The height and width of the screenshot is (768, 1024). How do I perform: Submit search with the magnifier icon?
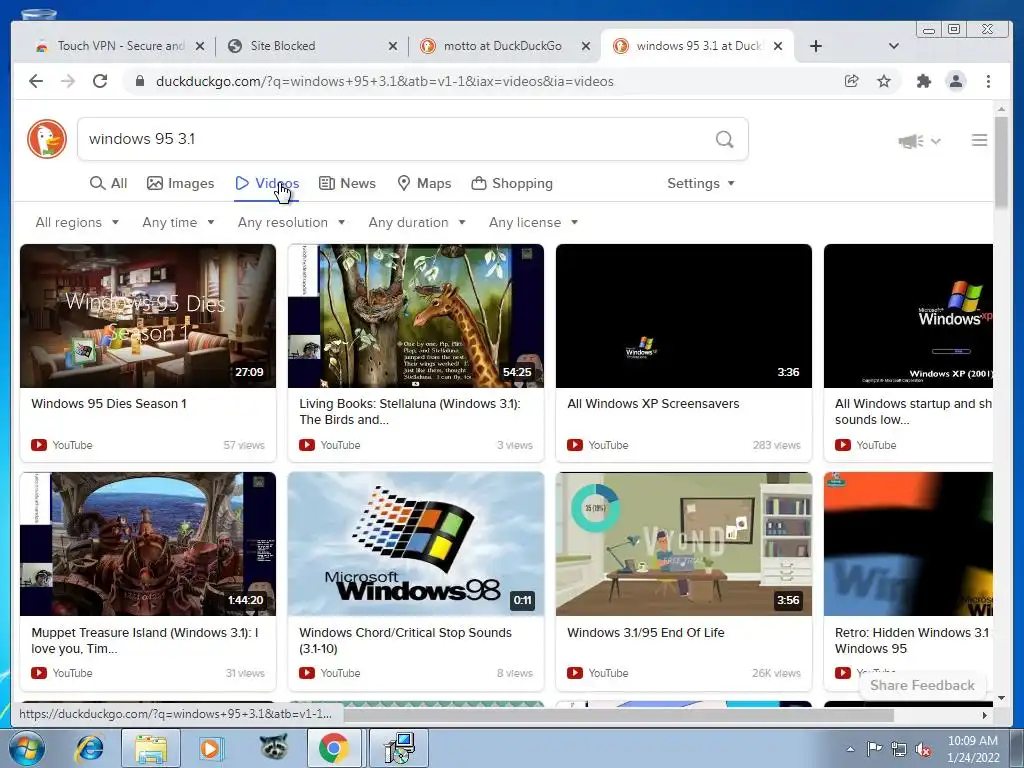click(724, 139)
